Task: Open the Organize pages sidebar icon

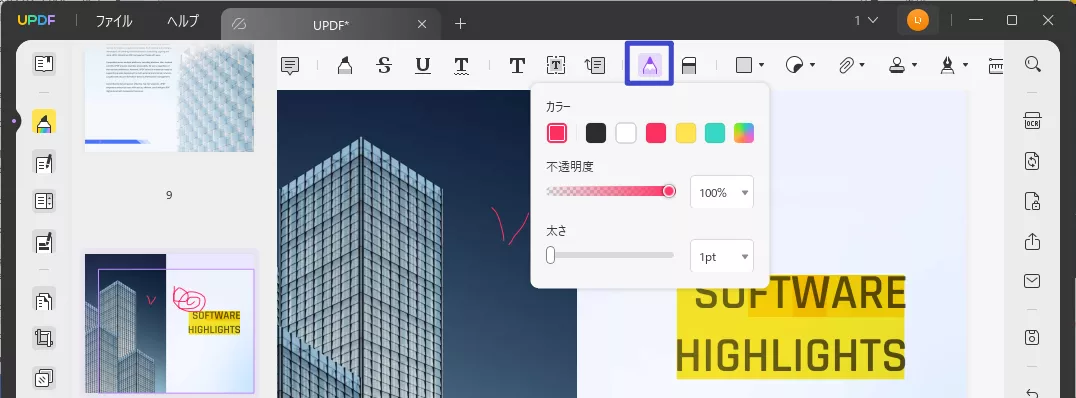Action: (x=44, y=301)
